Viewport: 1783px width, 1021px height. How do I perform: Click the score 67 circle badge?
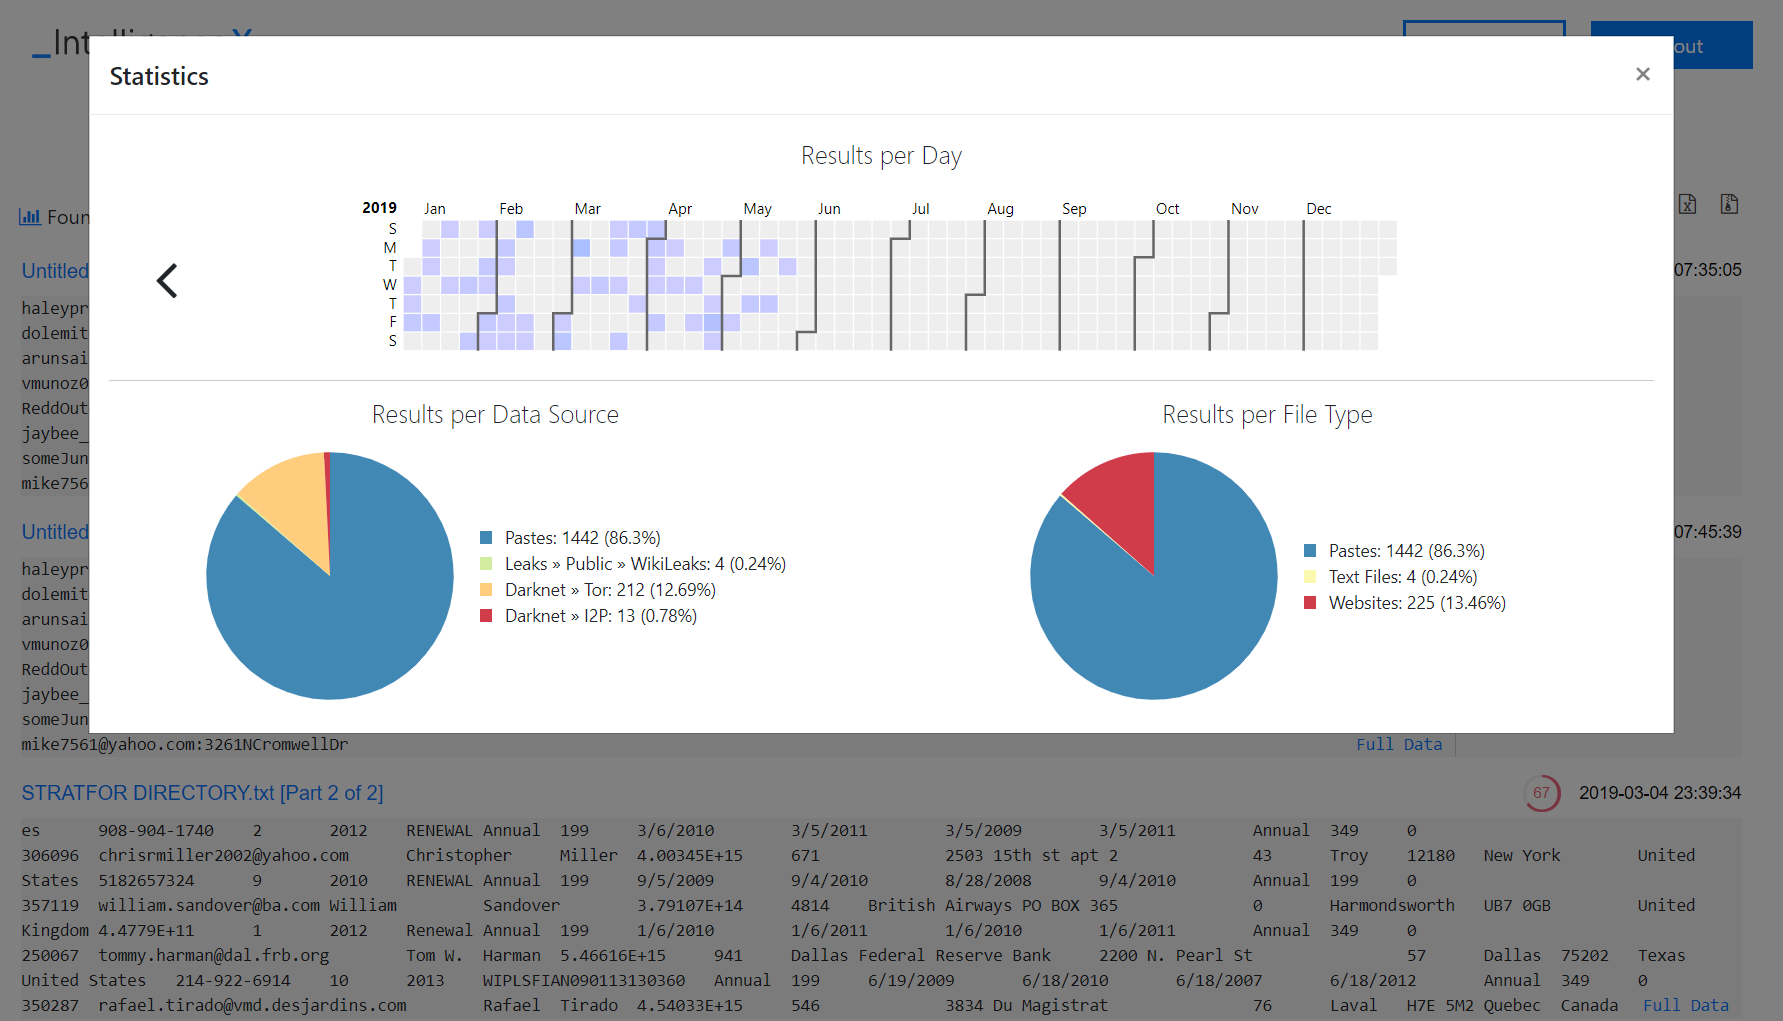tap(1541, 793)
